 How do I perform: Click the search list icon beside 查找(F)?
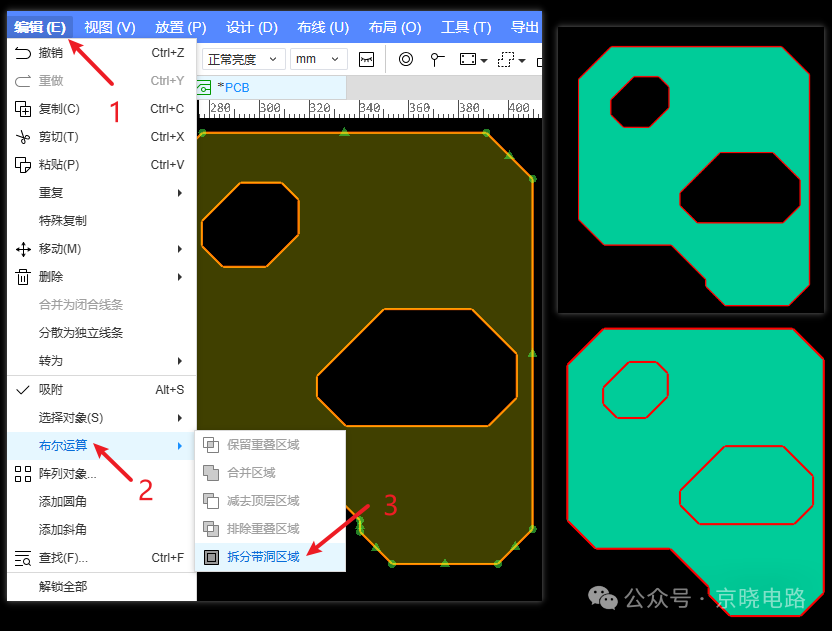[23, 558]
